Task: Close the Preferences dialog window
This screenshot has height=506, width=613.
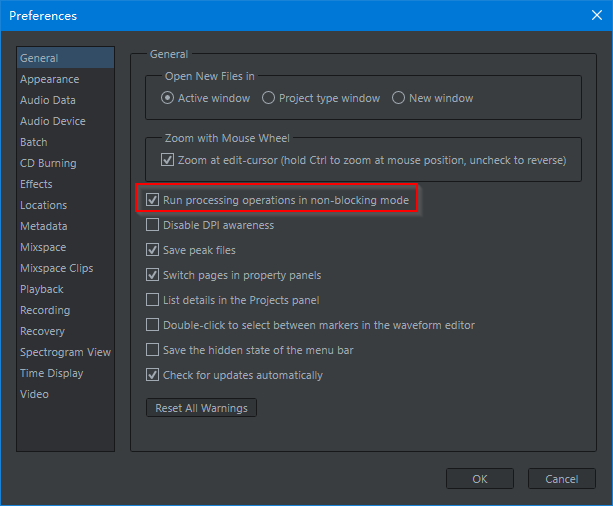Action: (x=589, y=16)
